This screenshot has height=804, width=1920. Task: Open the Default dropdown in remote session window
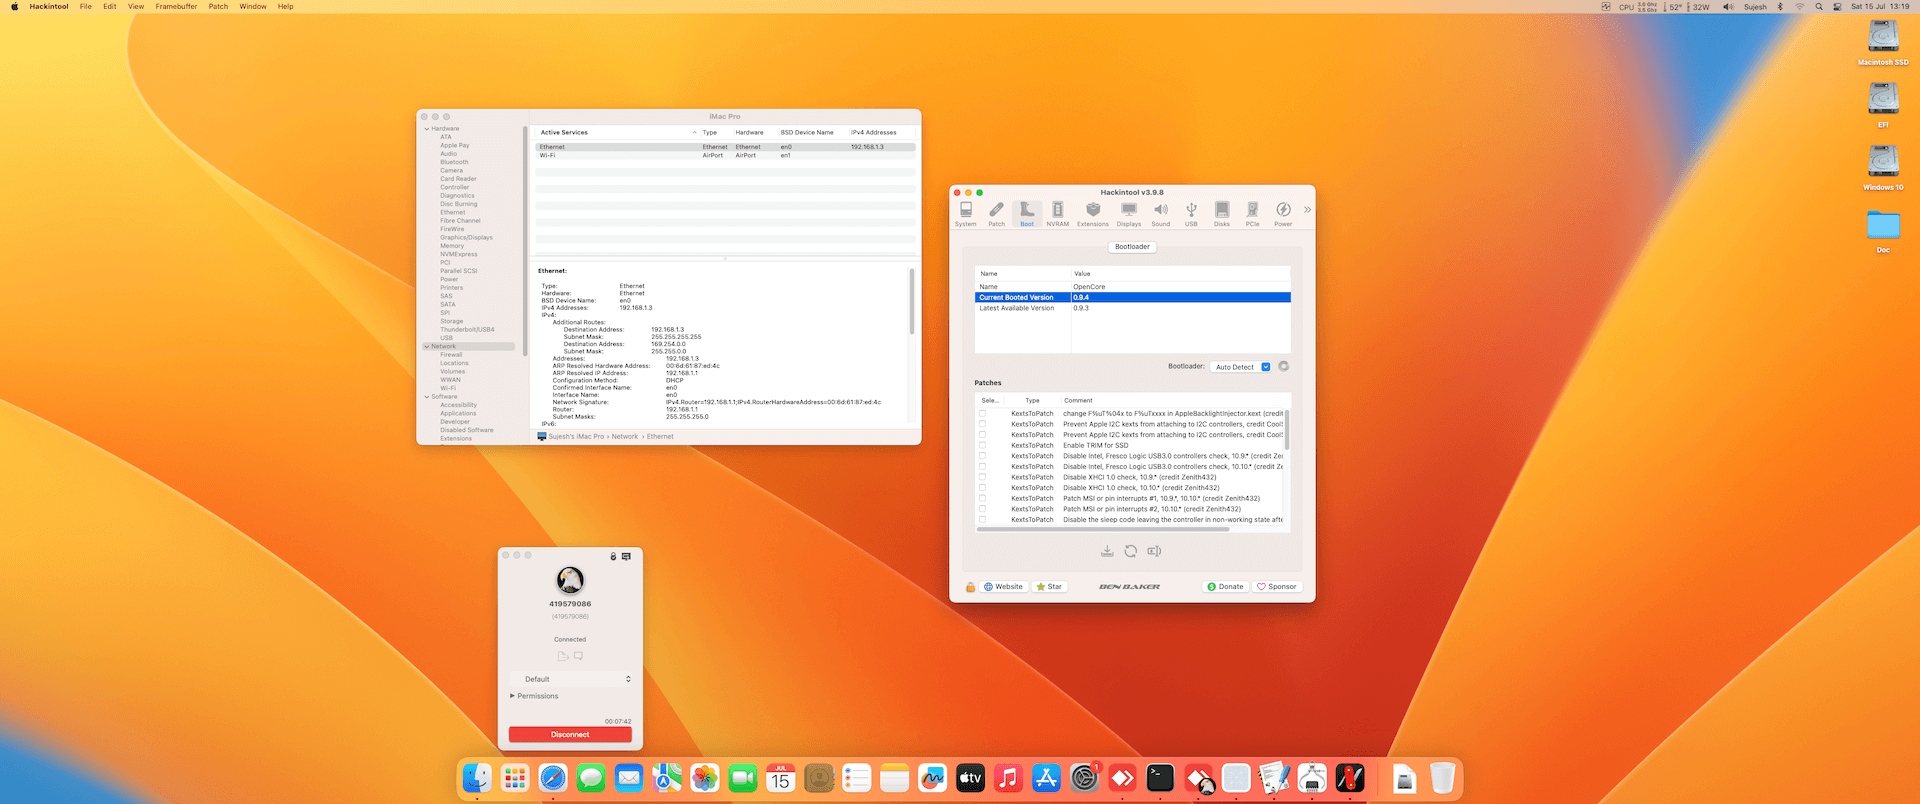[571, 679]
